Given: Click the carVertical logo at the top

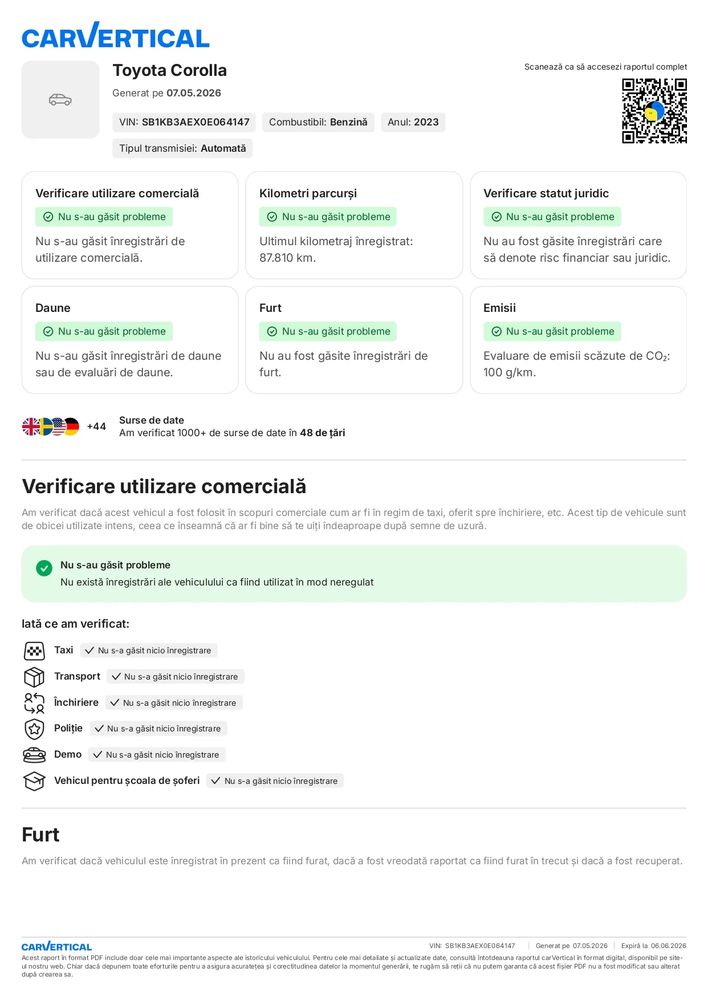Looking at the screenshot, I should click(115, 36).
